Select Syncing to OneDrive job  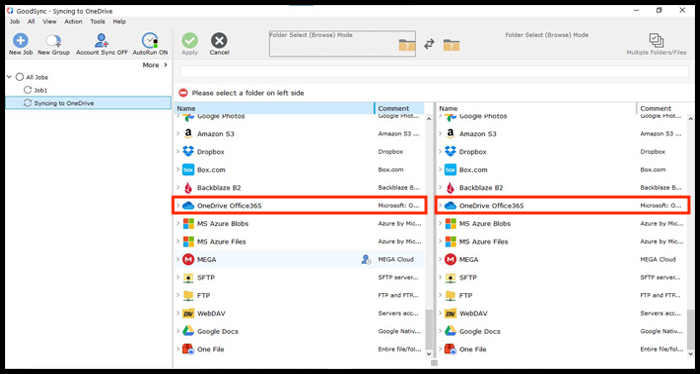(x=88, y=103)
